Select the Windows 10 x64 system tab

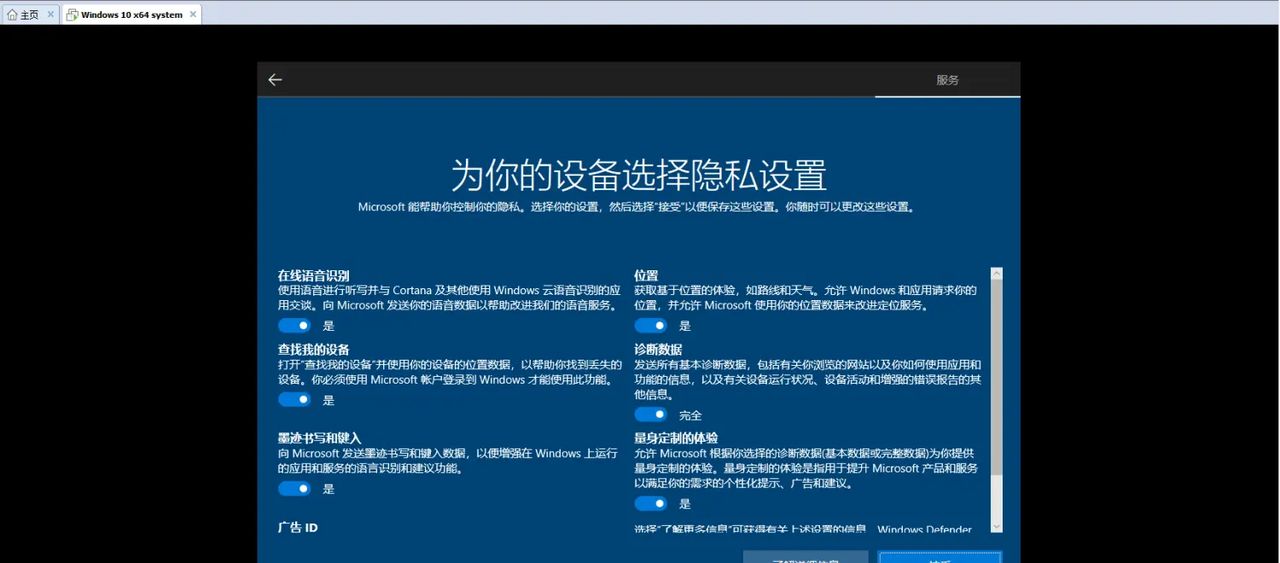point(132,15)
